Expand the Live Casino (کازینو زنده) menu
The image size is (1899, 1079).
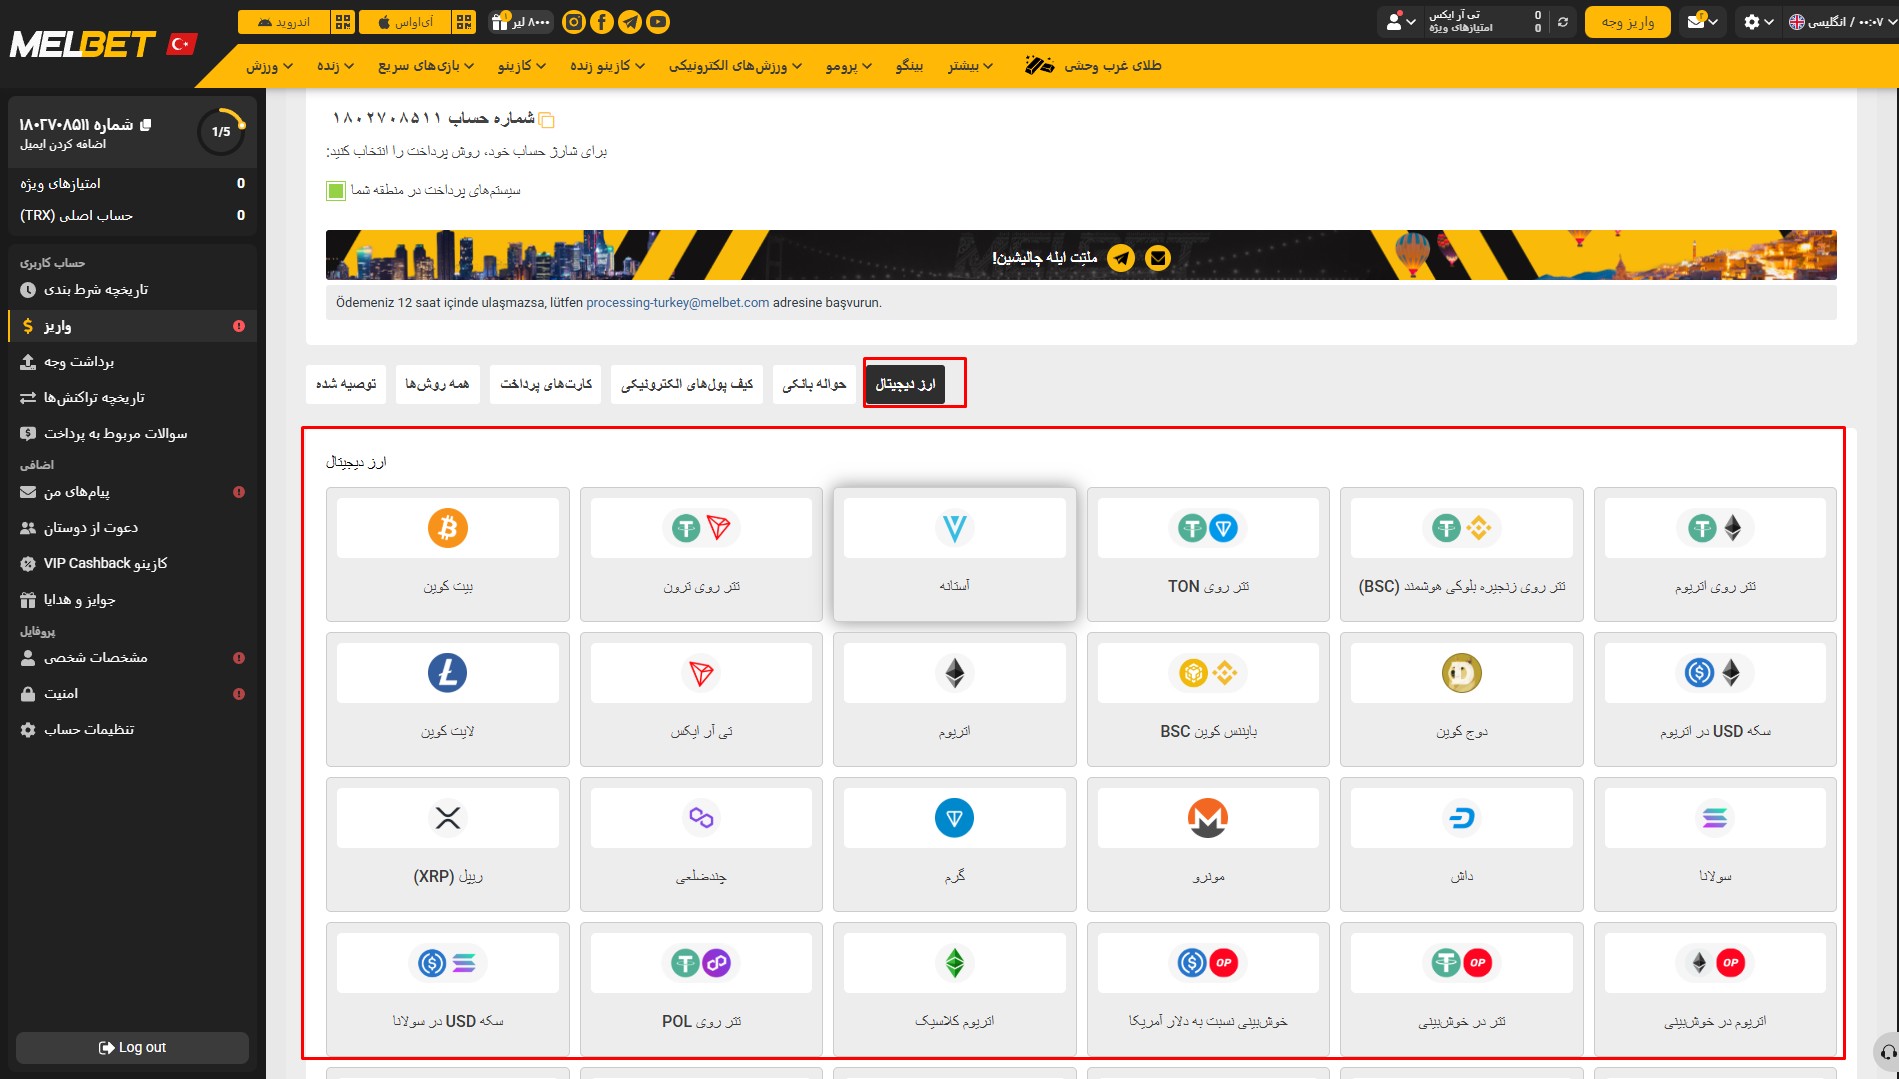tap(608, 66)
